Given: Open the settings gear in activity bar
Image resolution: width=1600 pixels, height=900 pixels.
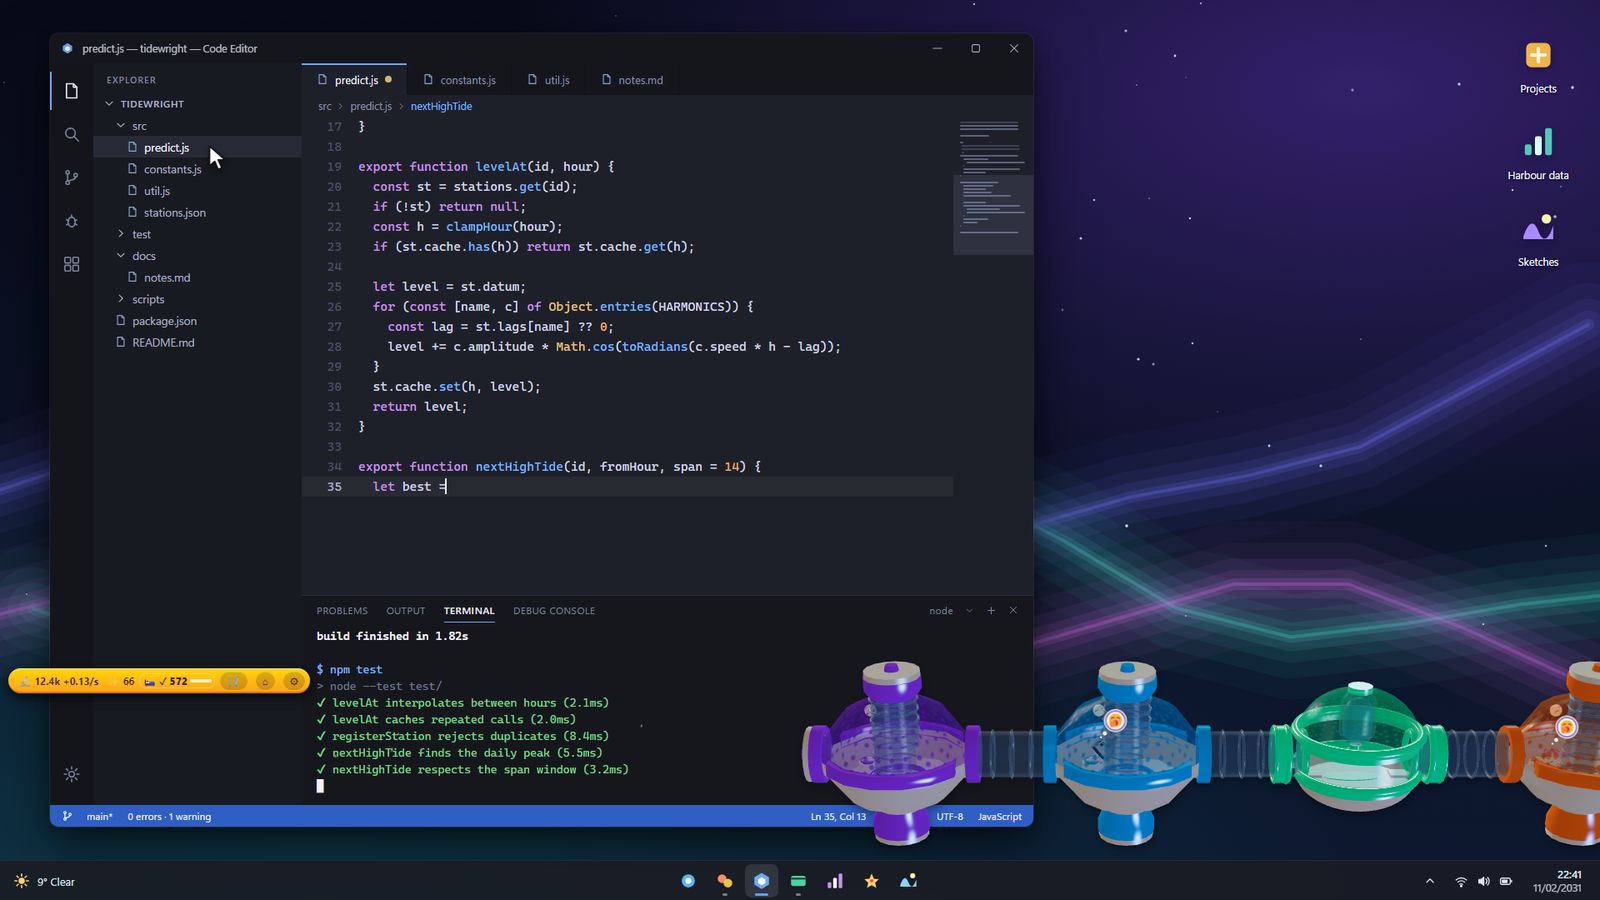Looking at the screenshot, I should 71,774.
